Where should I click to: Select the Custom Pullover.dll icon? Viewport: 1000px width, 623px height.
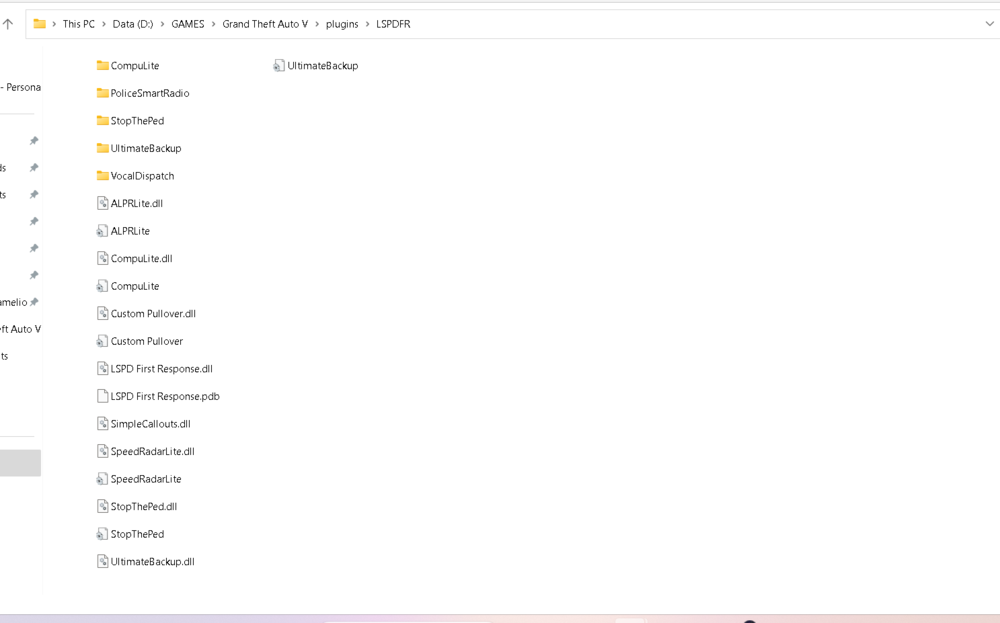(102, 313)
